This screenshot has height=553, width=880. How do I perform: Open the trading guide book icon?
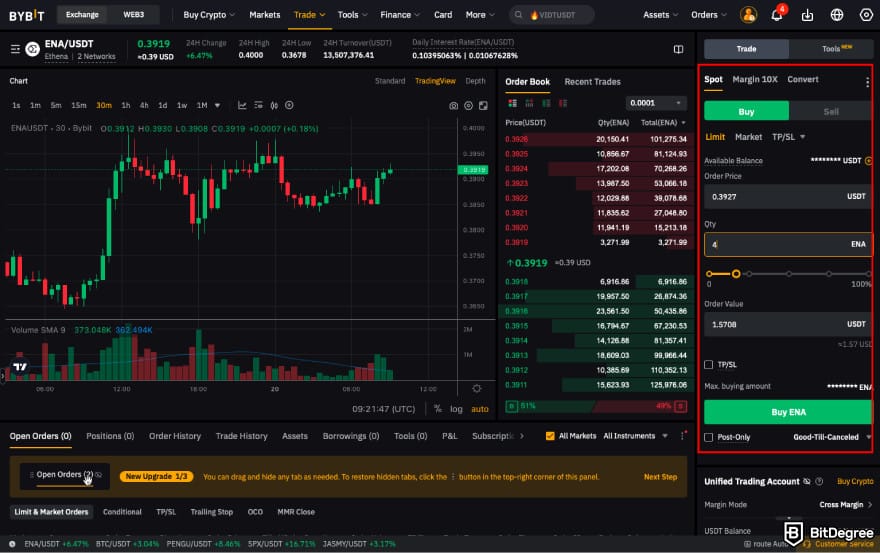click(x=679, y=49)
